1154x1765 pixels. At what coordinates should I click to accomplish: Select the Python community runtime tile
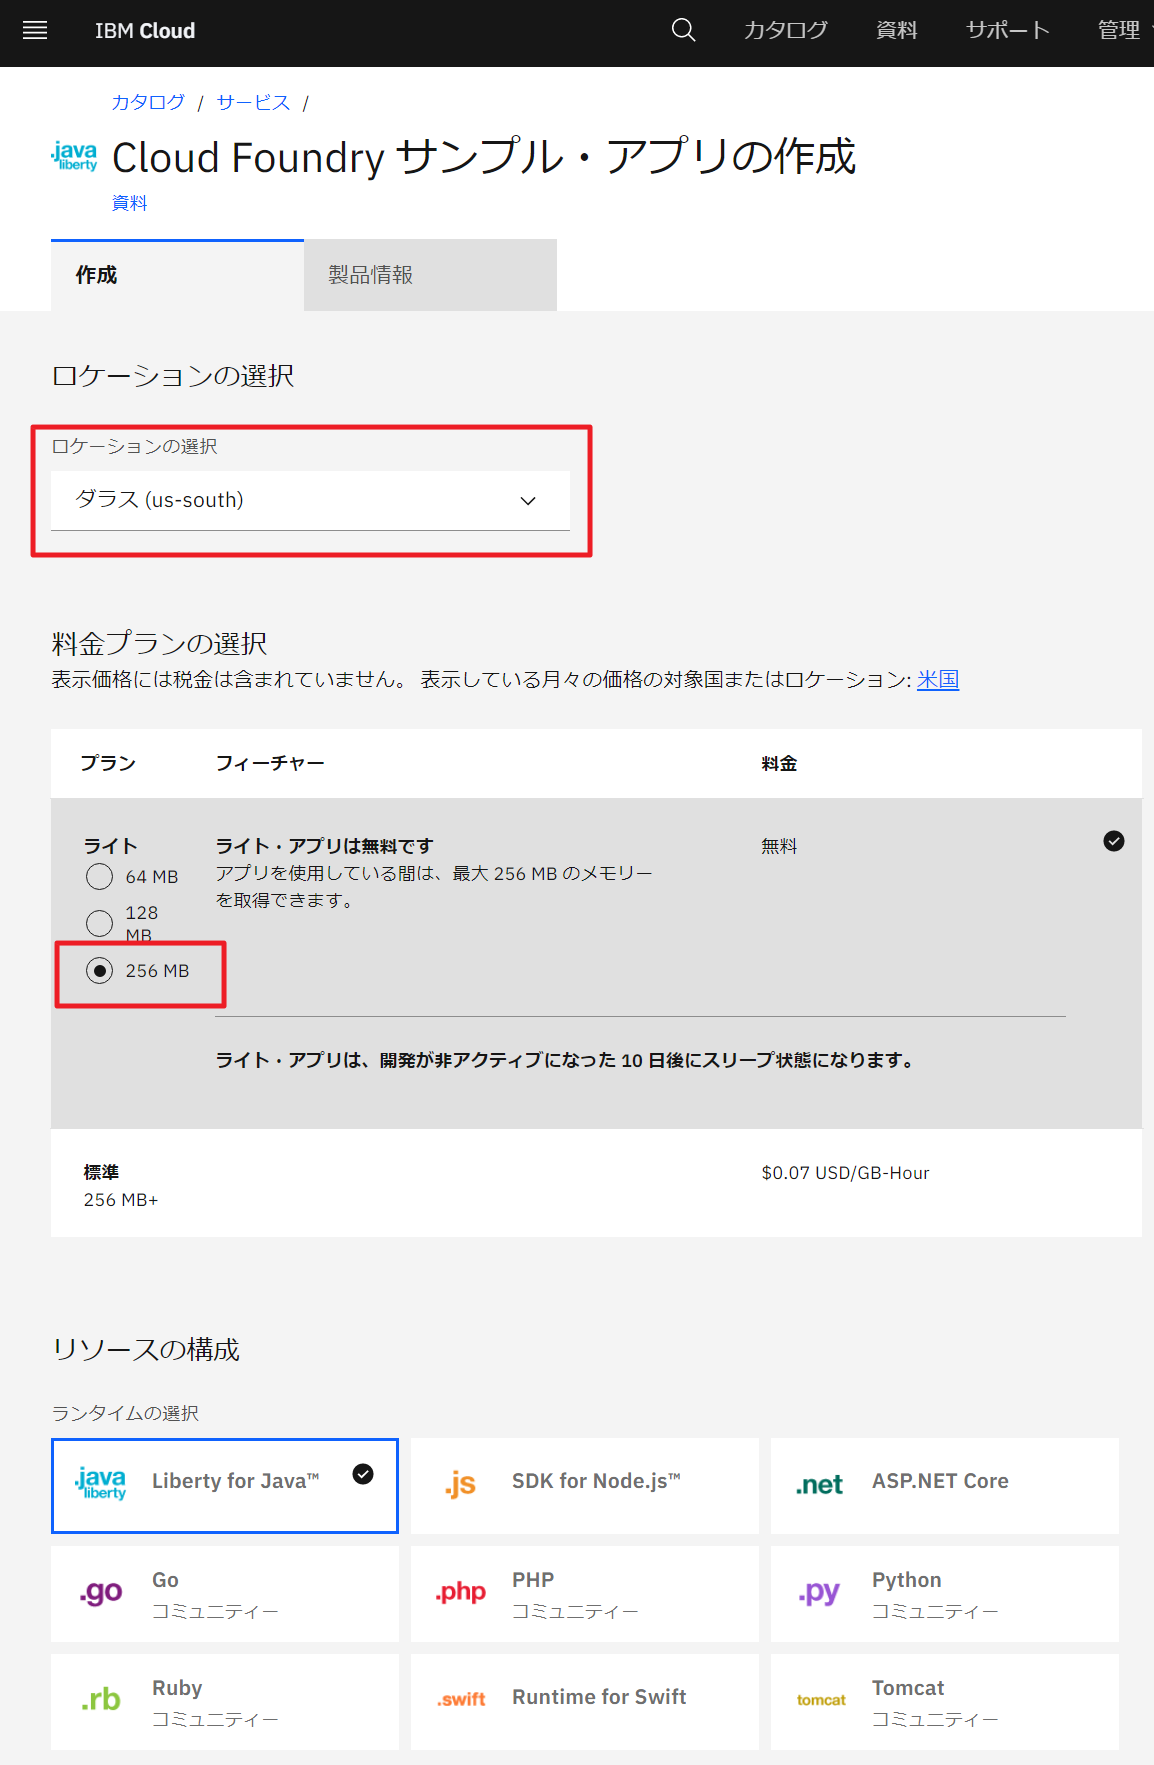coord(945,1593)
